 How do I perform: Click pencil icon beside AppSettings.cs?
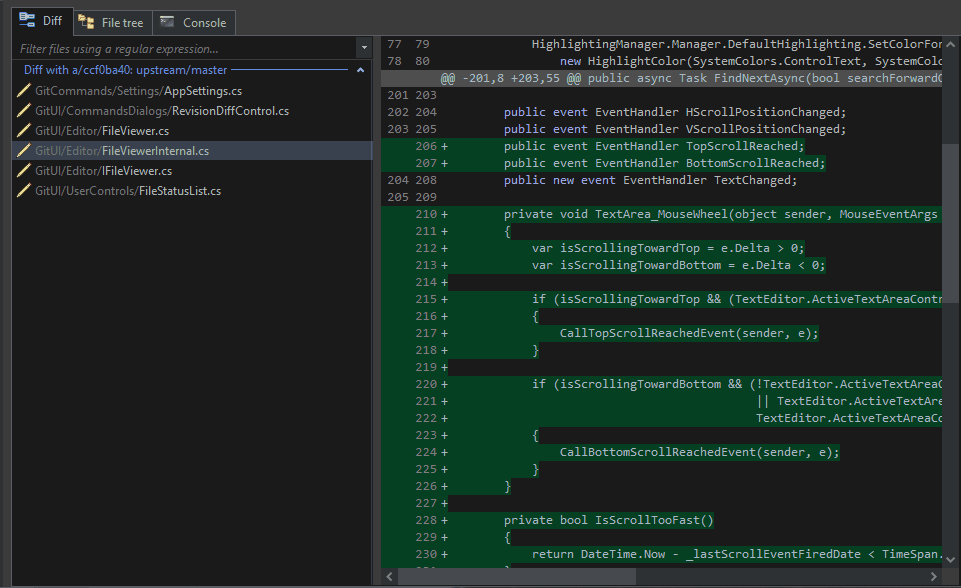click(x=24, y=91)
